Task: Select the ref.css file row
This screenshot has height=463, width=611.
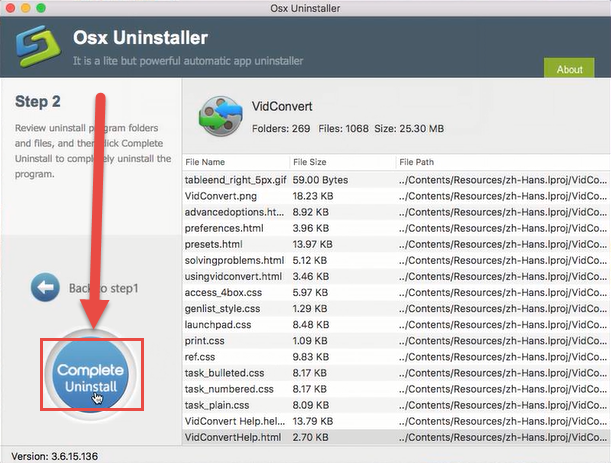Action: (x=395, y=357)
